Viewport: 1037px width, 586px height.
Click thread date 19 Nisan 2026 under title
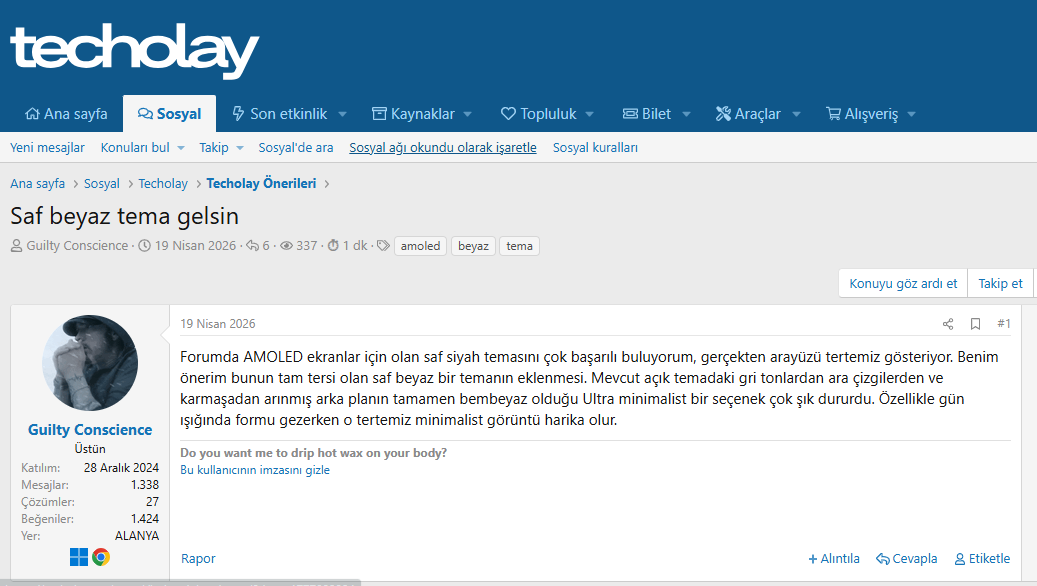click(x=195, y=245)
